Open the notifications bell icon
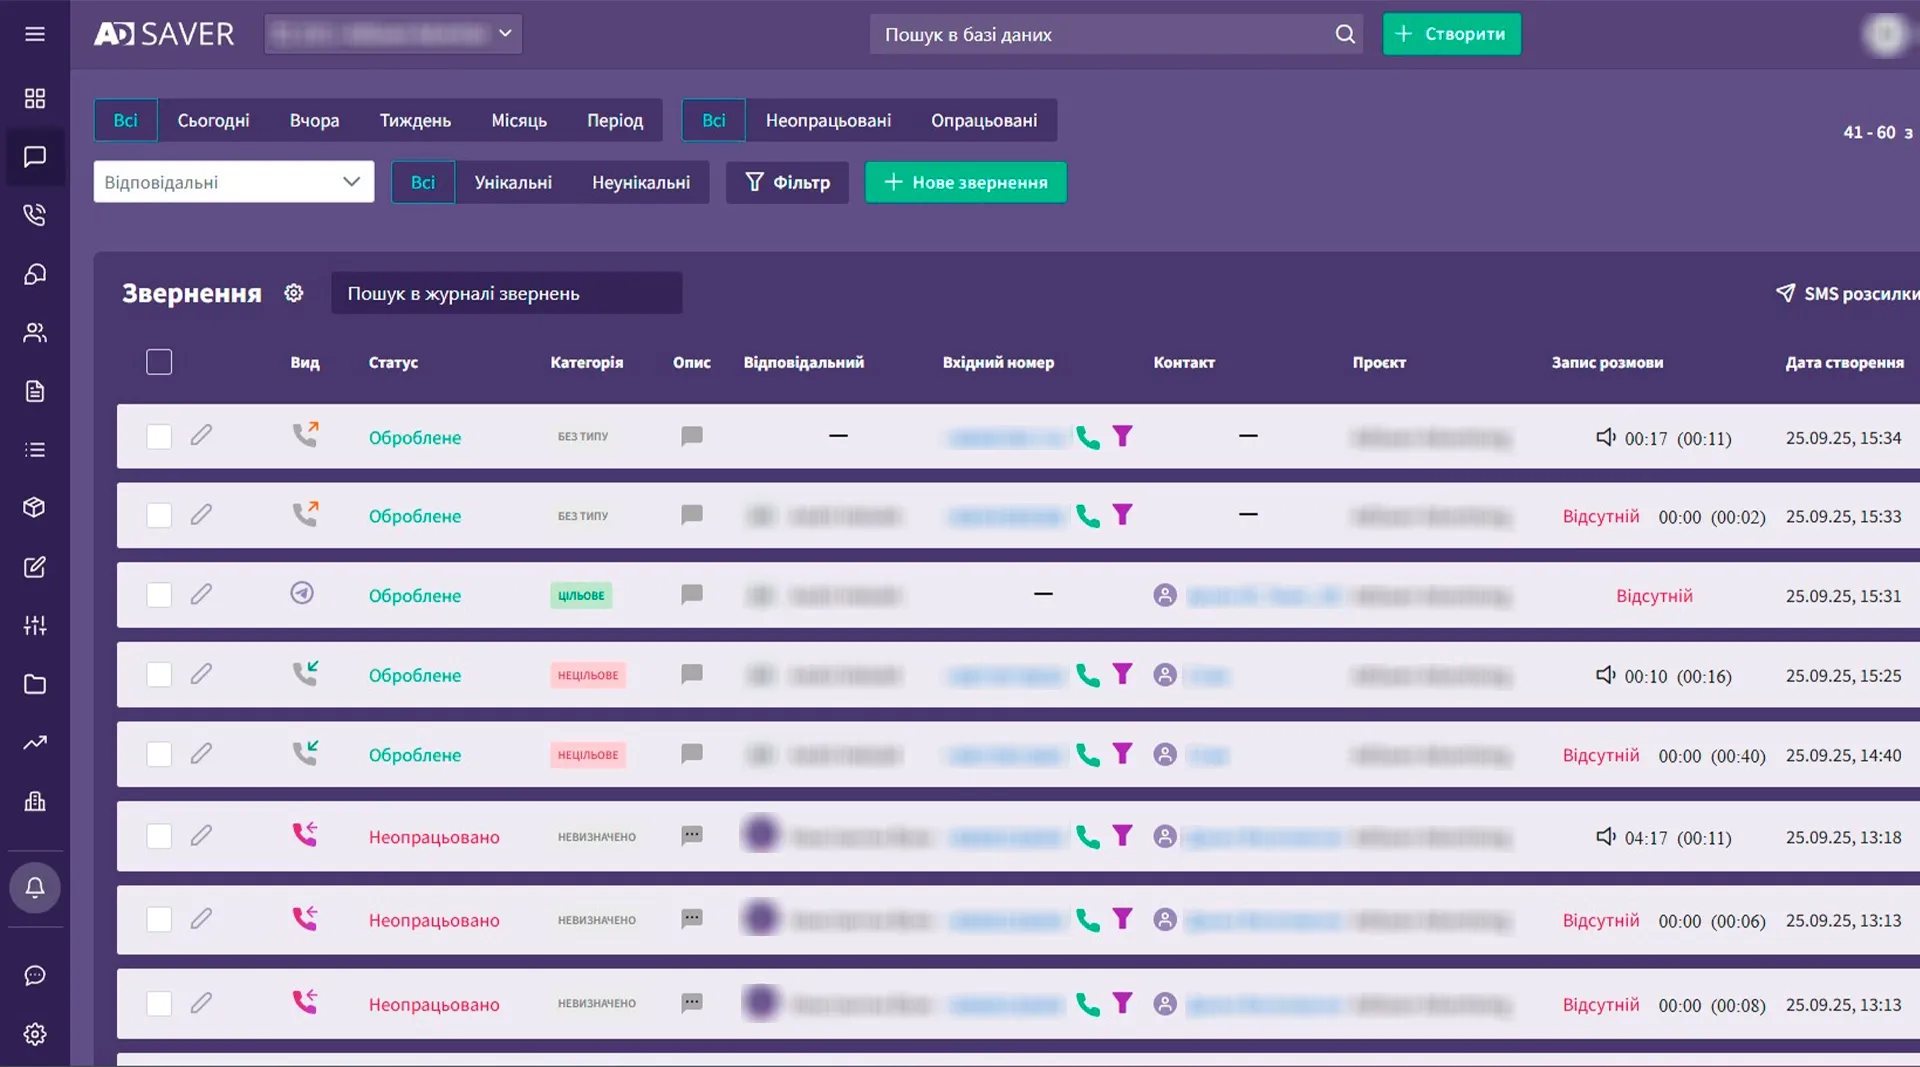 pyautogui.click(x=35, y=887)
